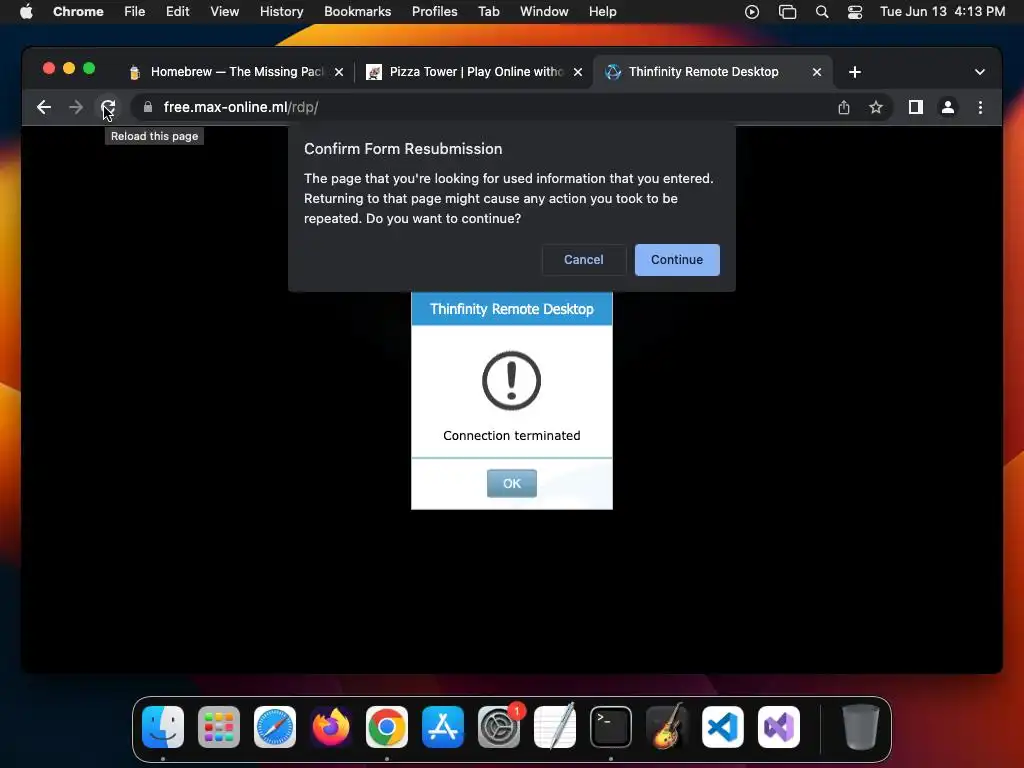1024x768 pixels.
Task: Click the Stage Manager windows icon
Action: [788, 12]
